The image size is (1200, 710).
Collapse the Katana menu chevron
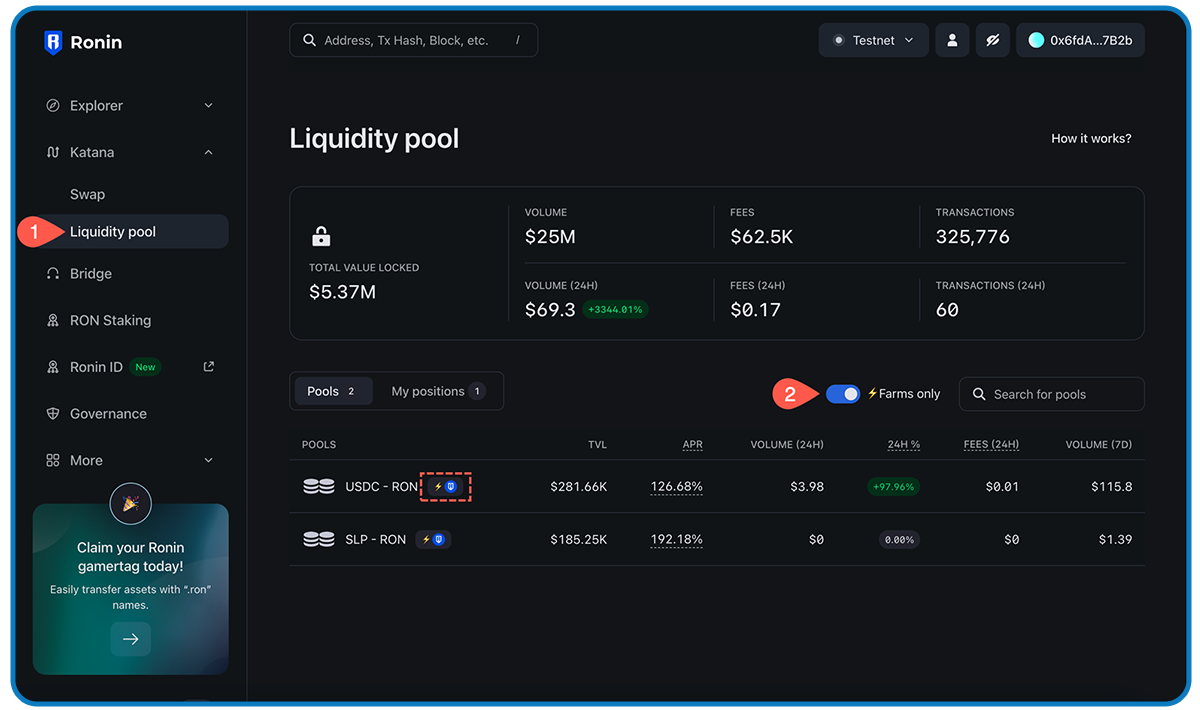tap(208, 152)
